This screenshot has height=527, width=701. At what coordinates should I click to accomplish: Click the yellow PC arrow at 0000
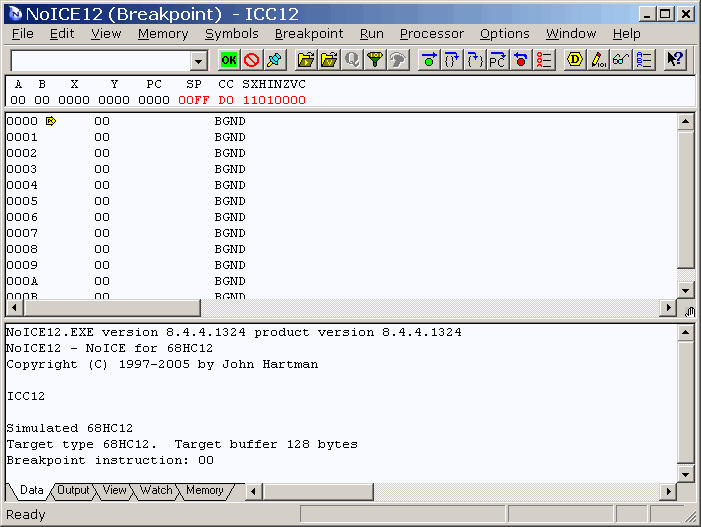pyautogui.click(x=51, y=121)
